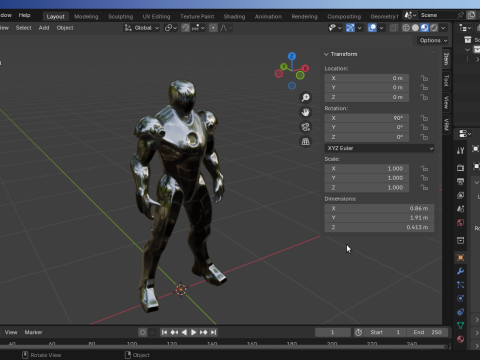Select rendered viewport shading

click(x=434, y=28)
